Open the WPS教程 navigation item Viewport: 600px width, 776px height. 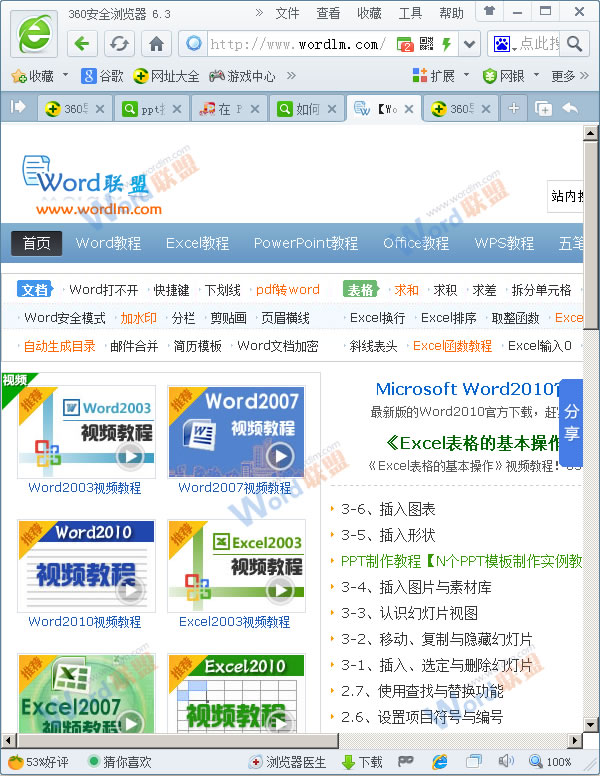click(x=504, y=243)
